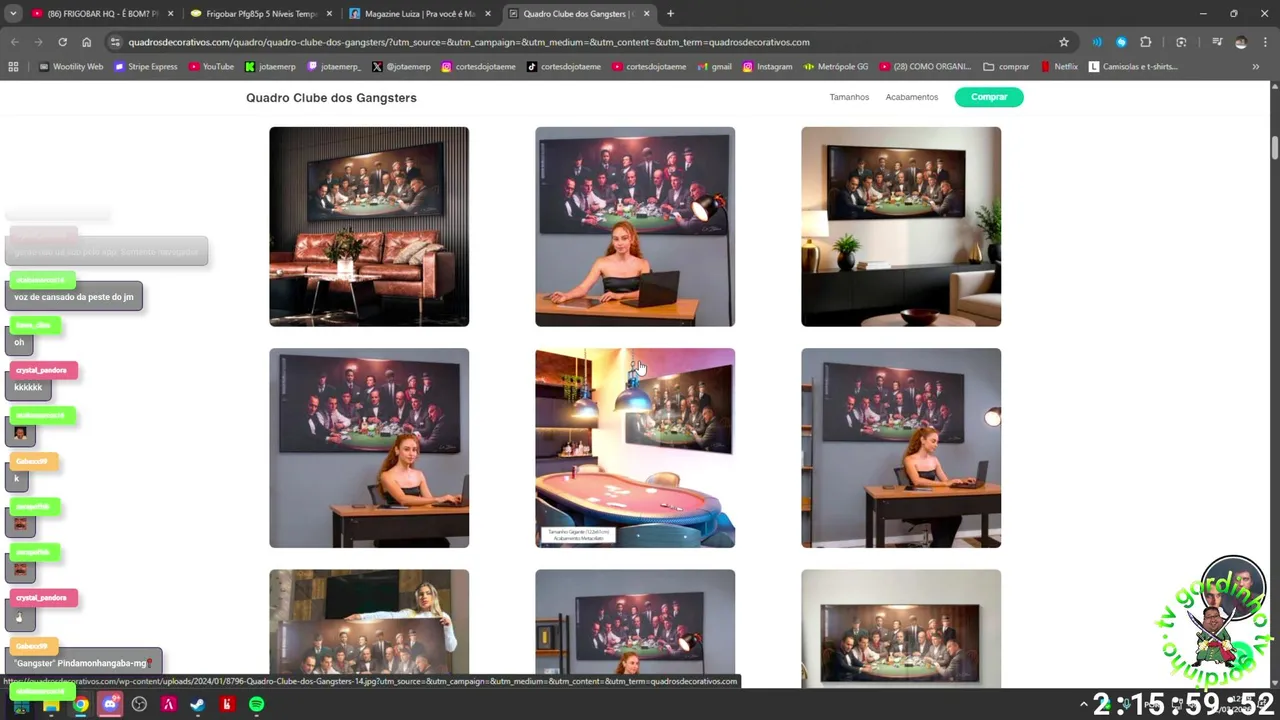Open OBS Studio in the taskbar
The height and width of the screenshot is (720, 1280).
139,704
